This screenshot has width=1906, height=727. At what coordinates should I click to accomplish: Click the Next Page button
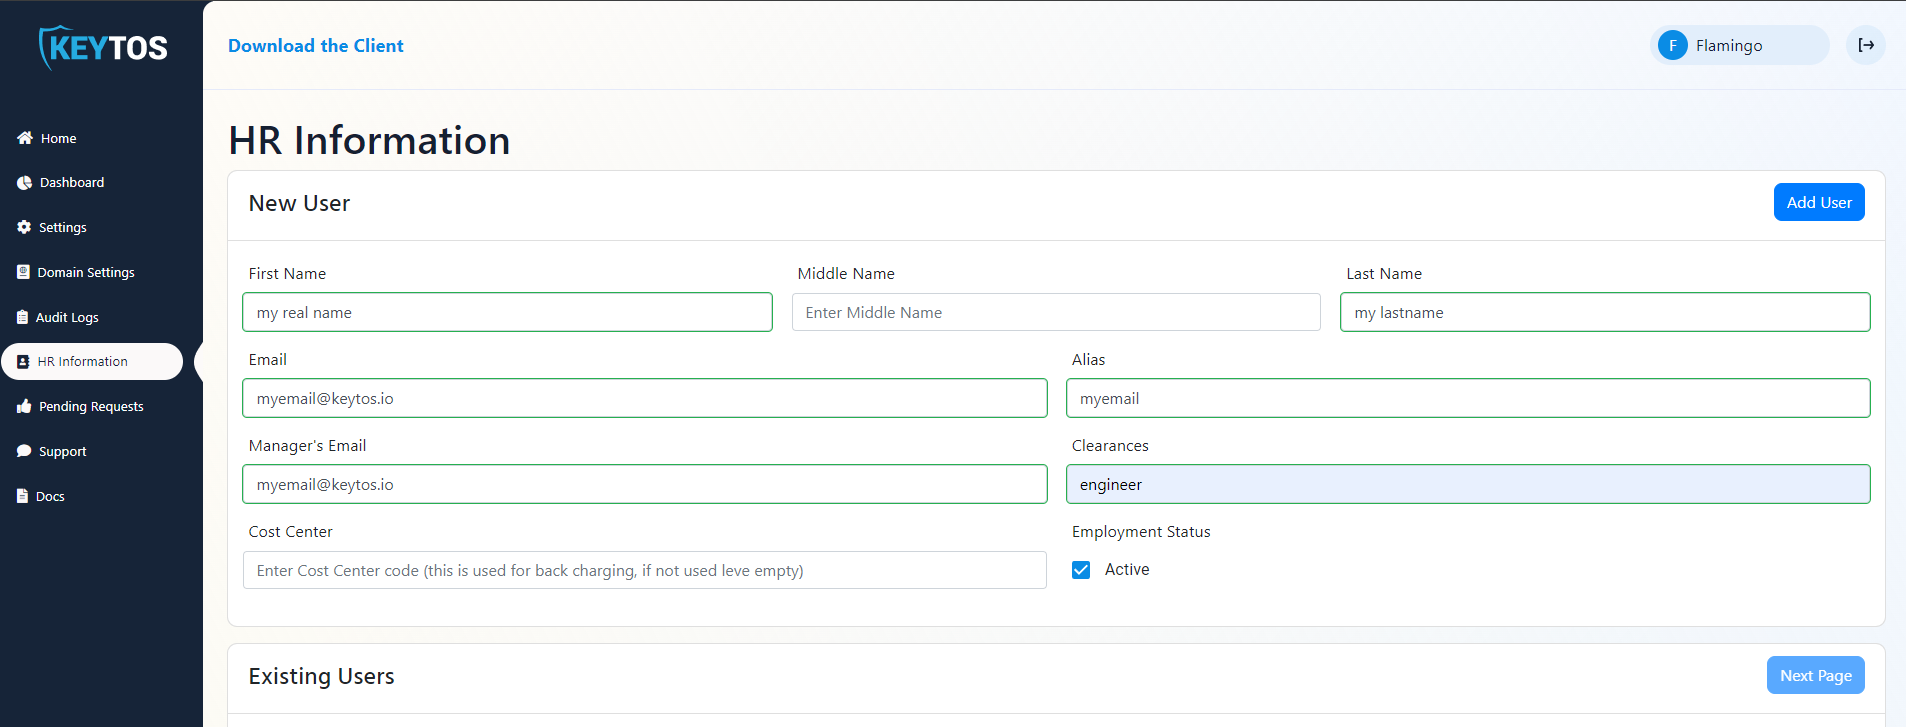click(x=1816, y=675)
